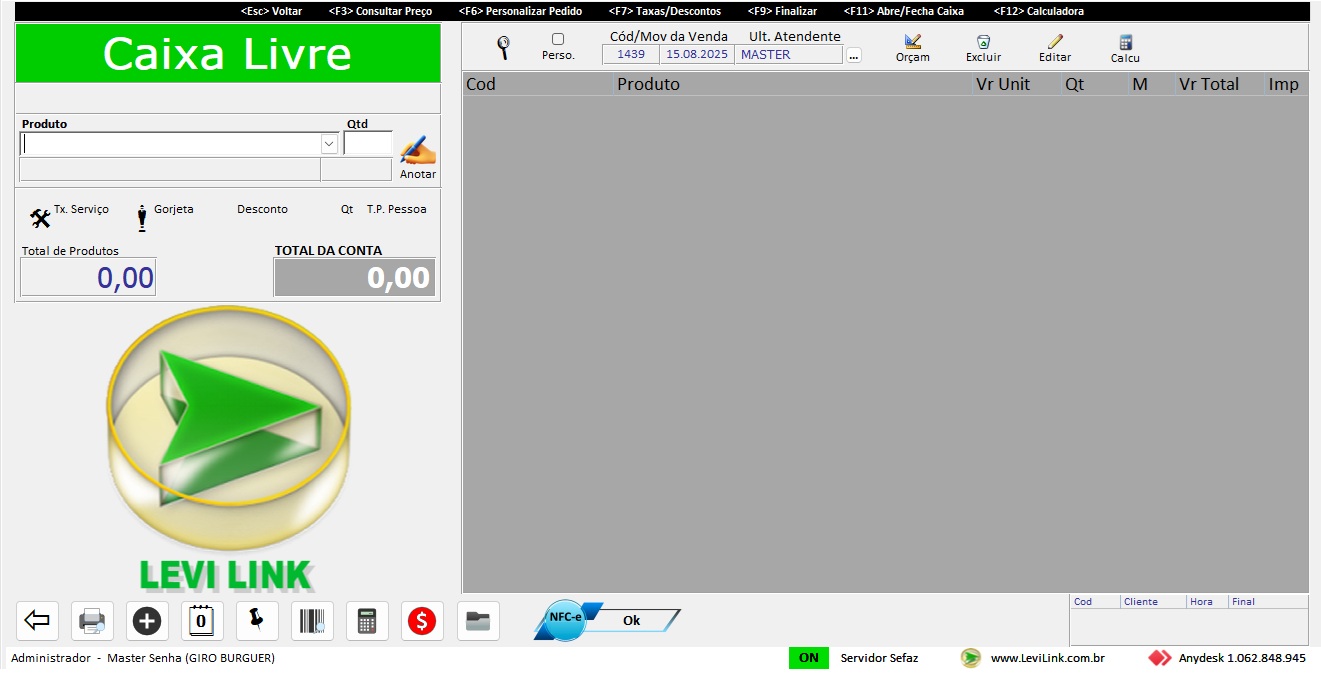Image resolution: width=1321 pixels, height=674 pixels.
Task: Select F11 Abre/Fecha Caixa in top bar
Action: (x=904, y=11)
